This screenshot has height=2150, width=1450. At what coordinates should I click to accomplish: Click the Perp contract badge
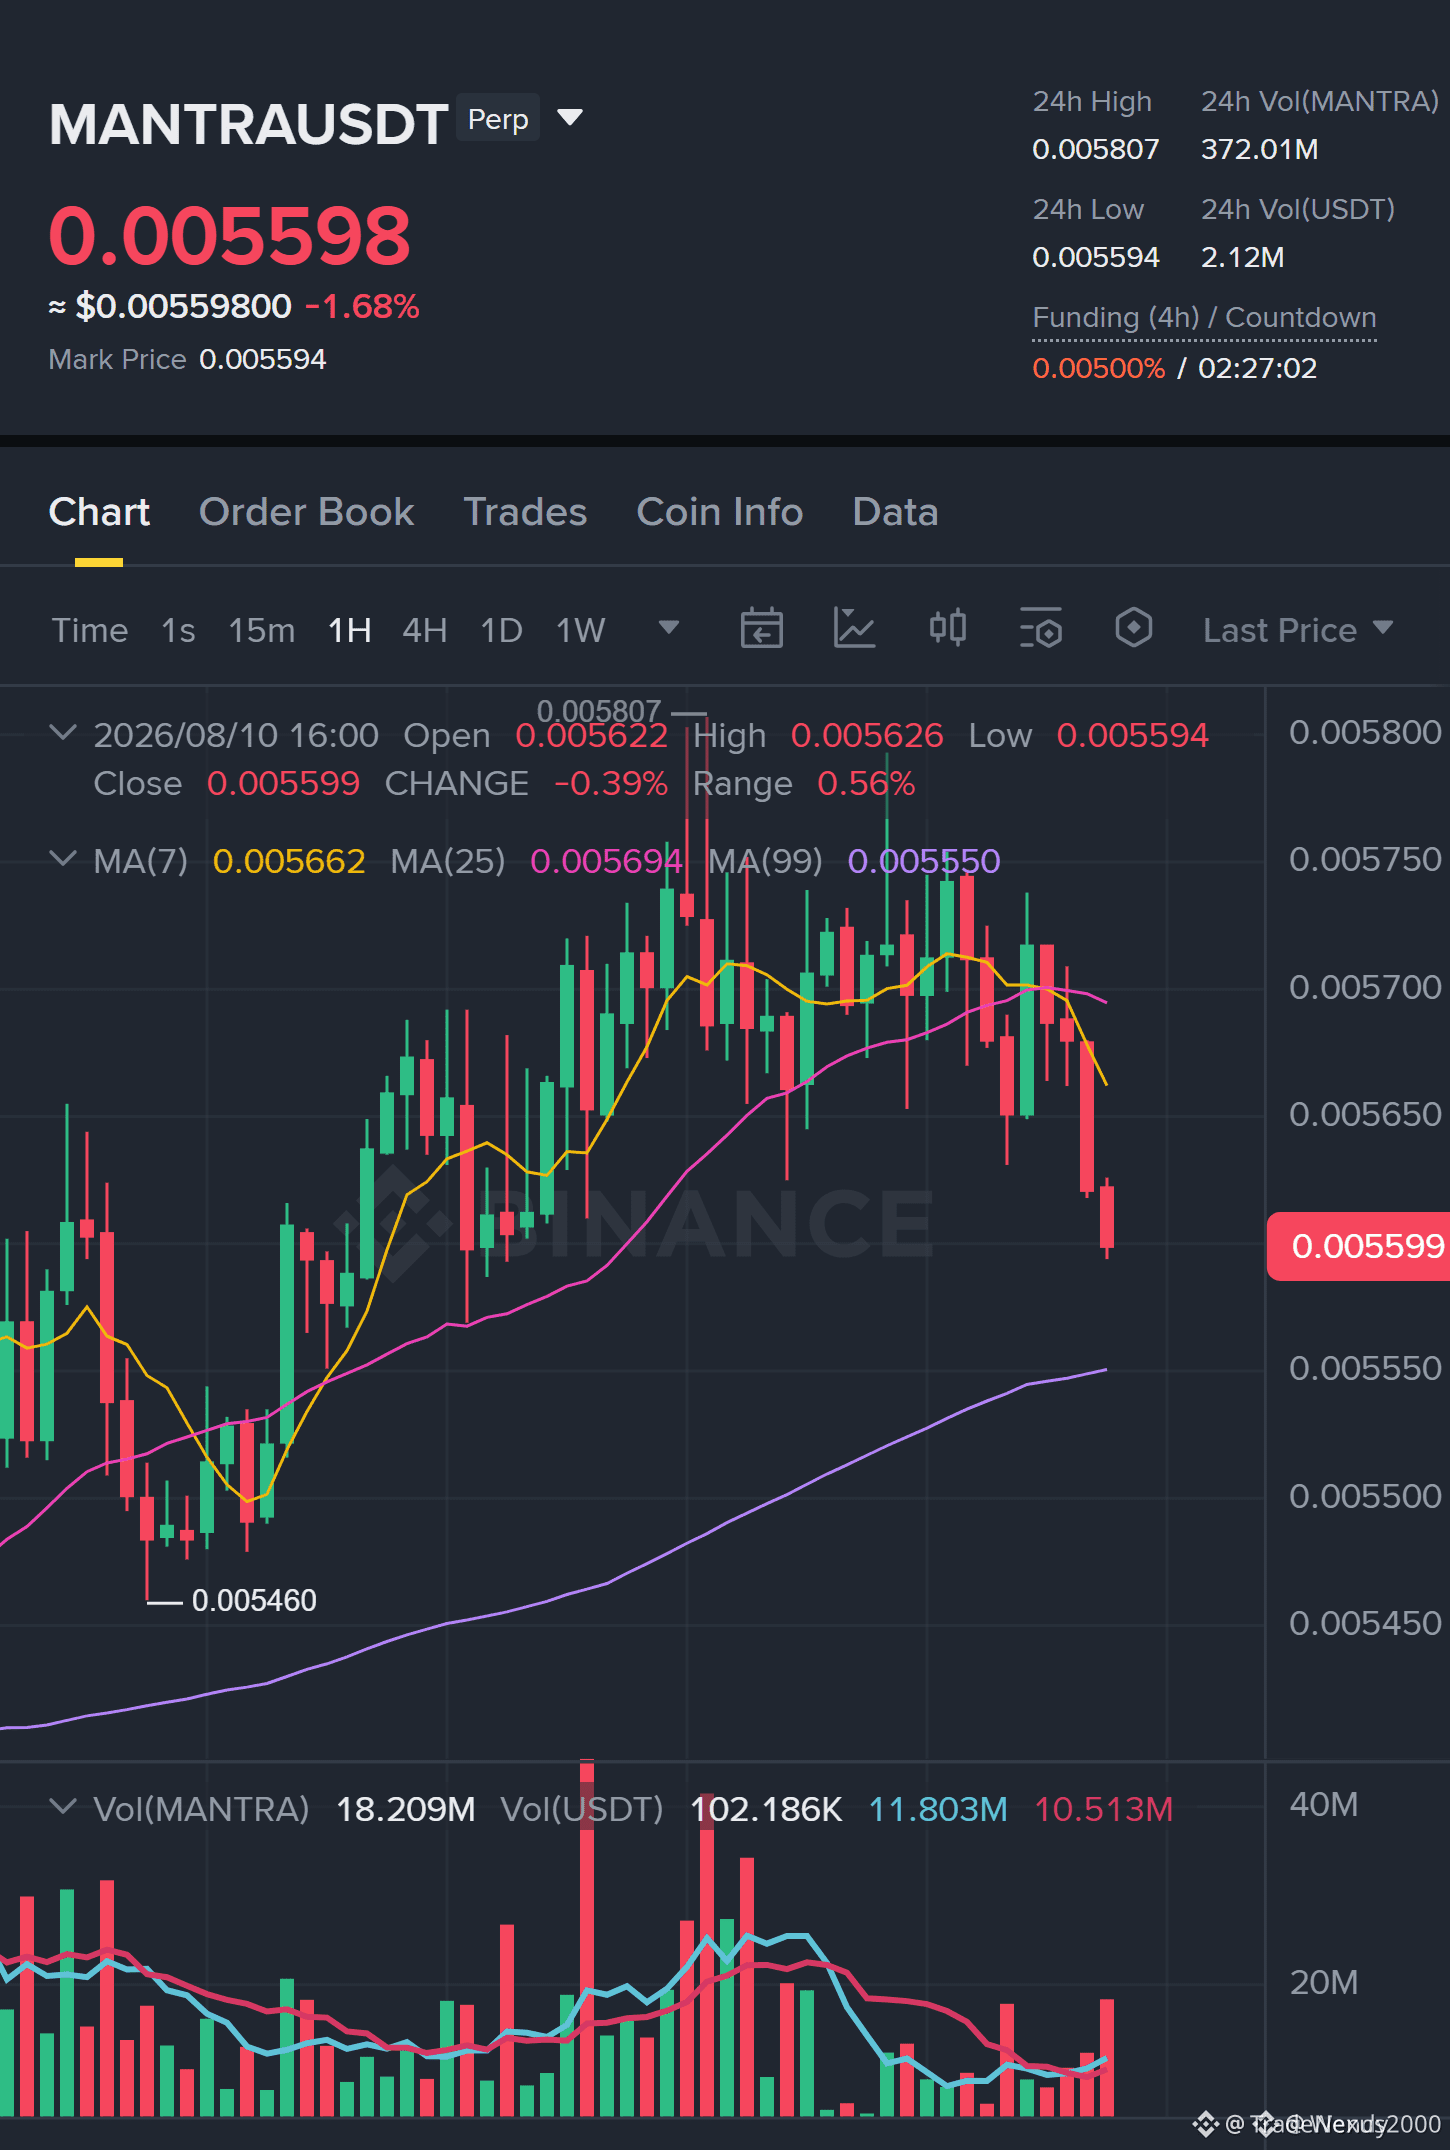498,118
